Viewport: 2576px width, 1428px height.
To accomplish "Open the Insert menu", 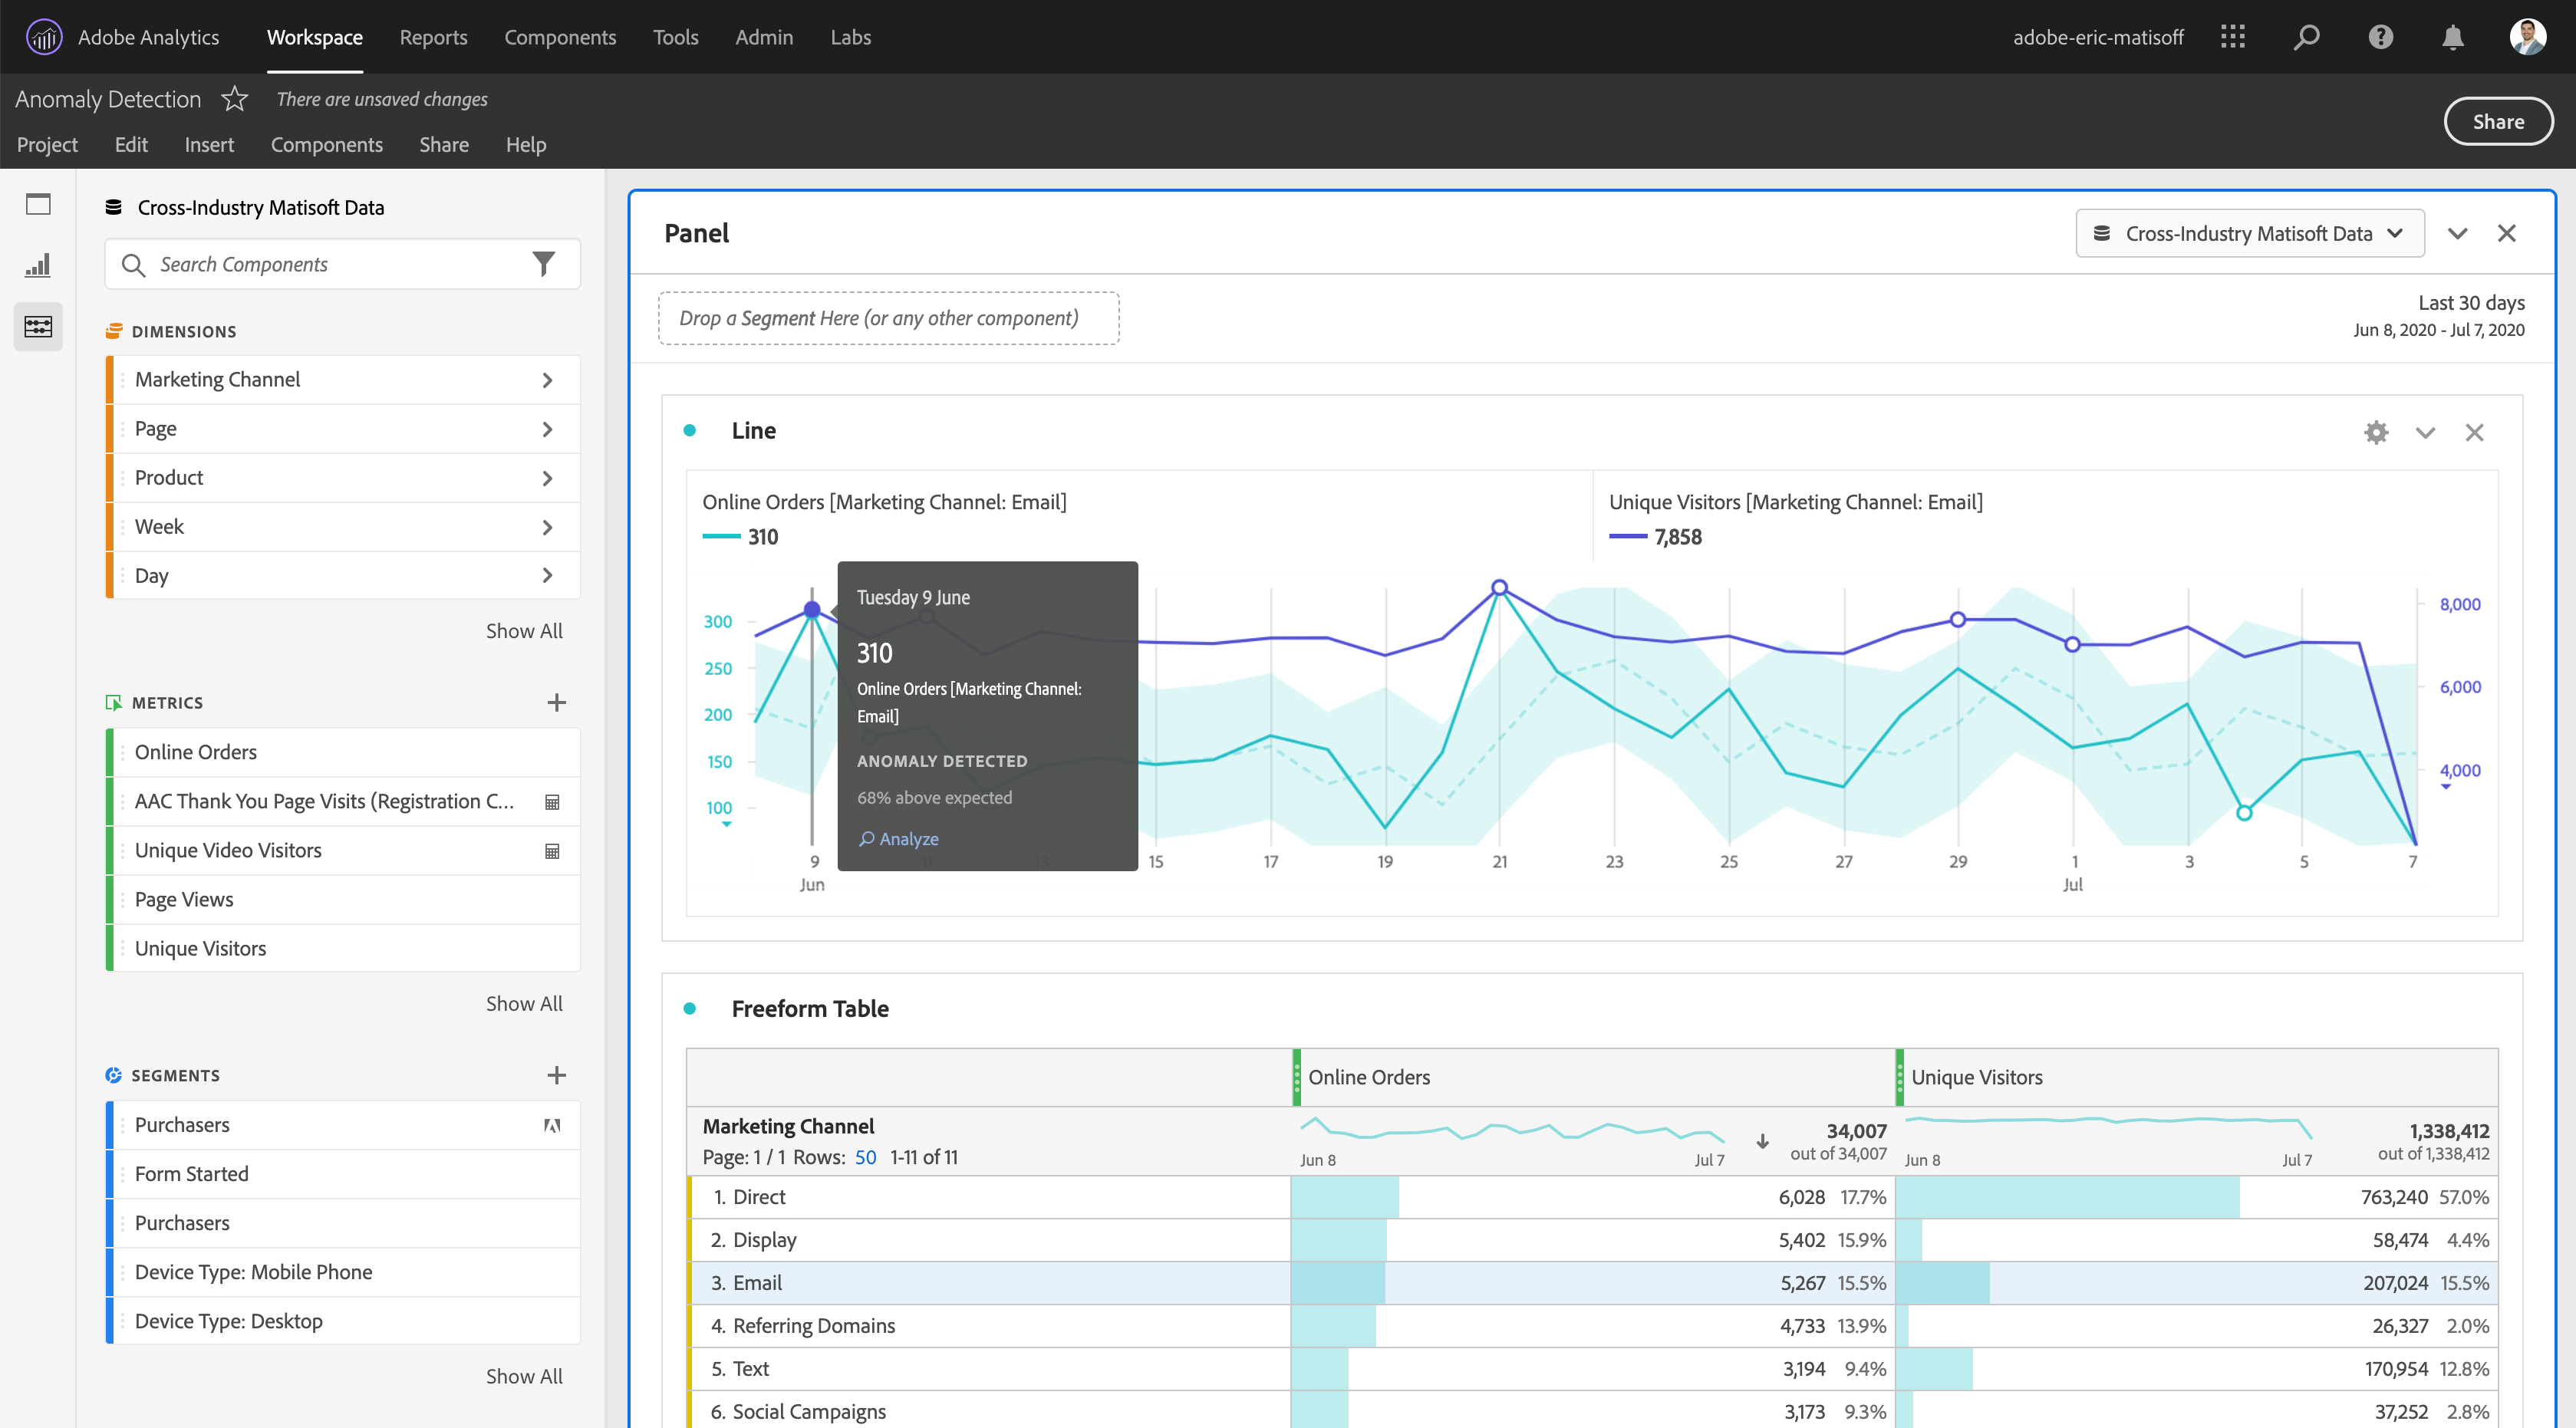I will click(x=209, y=145).
